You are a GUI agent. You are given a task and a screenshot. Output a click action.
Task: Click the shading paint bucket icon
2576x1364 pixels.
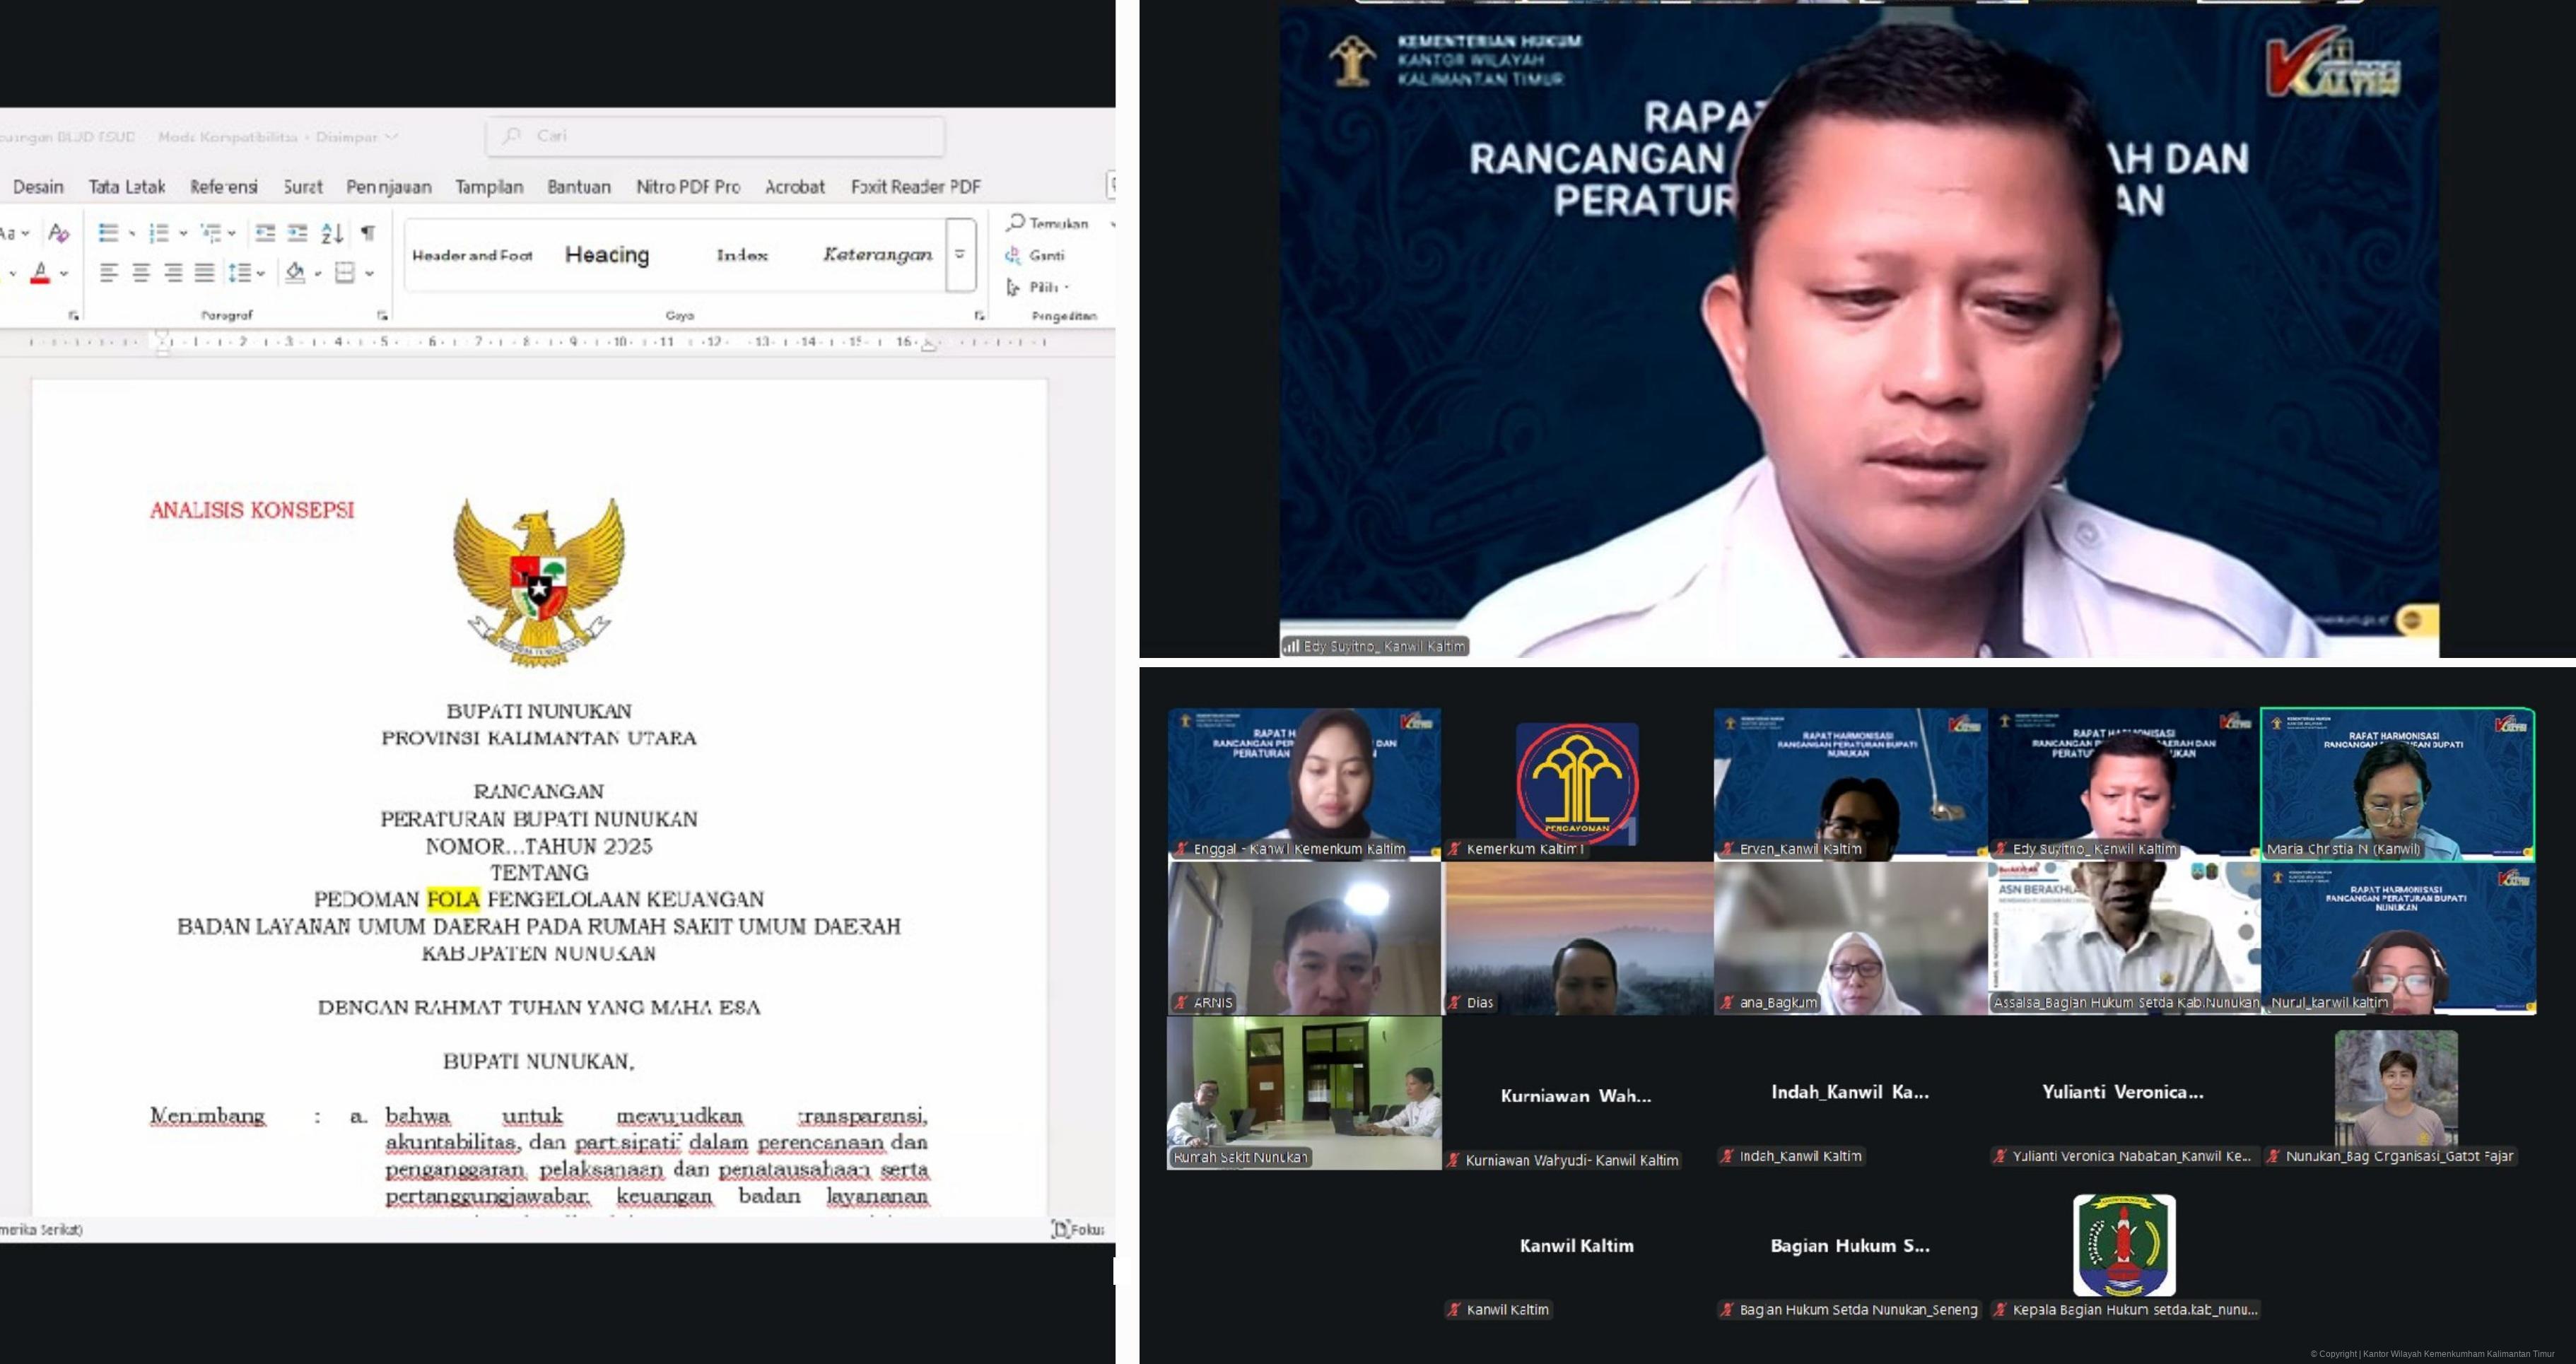[295, 272]
